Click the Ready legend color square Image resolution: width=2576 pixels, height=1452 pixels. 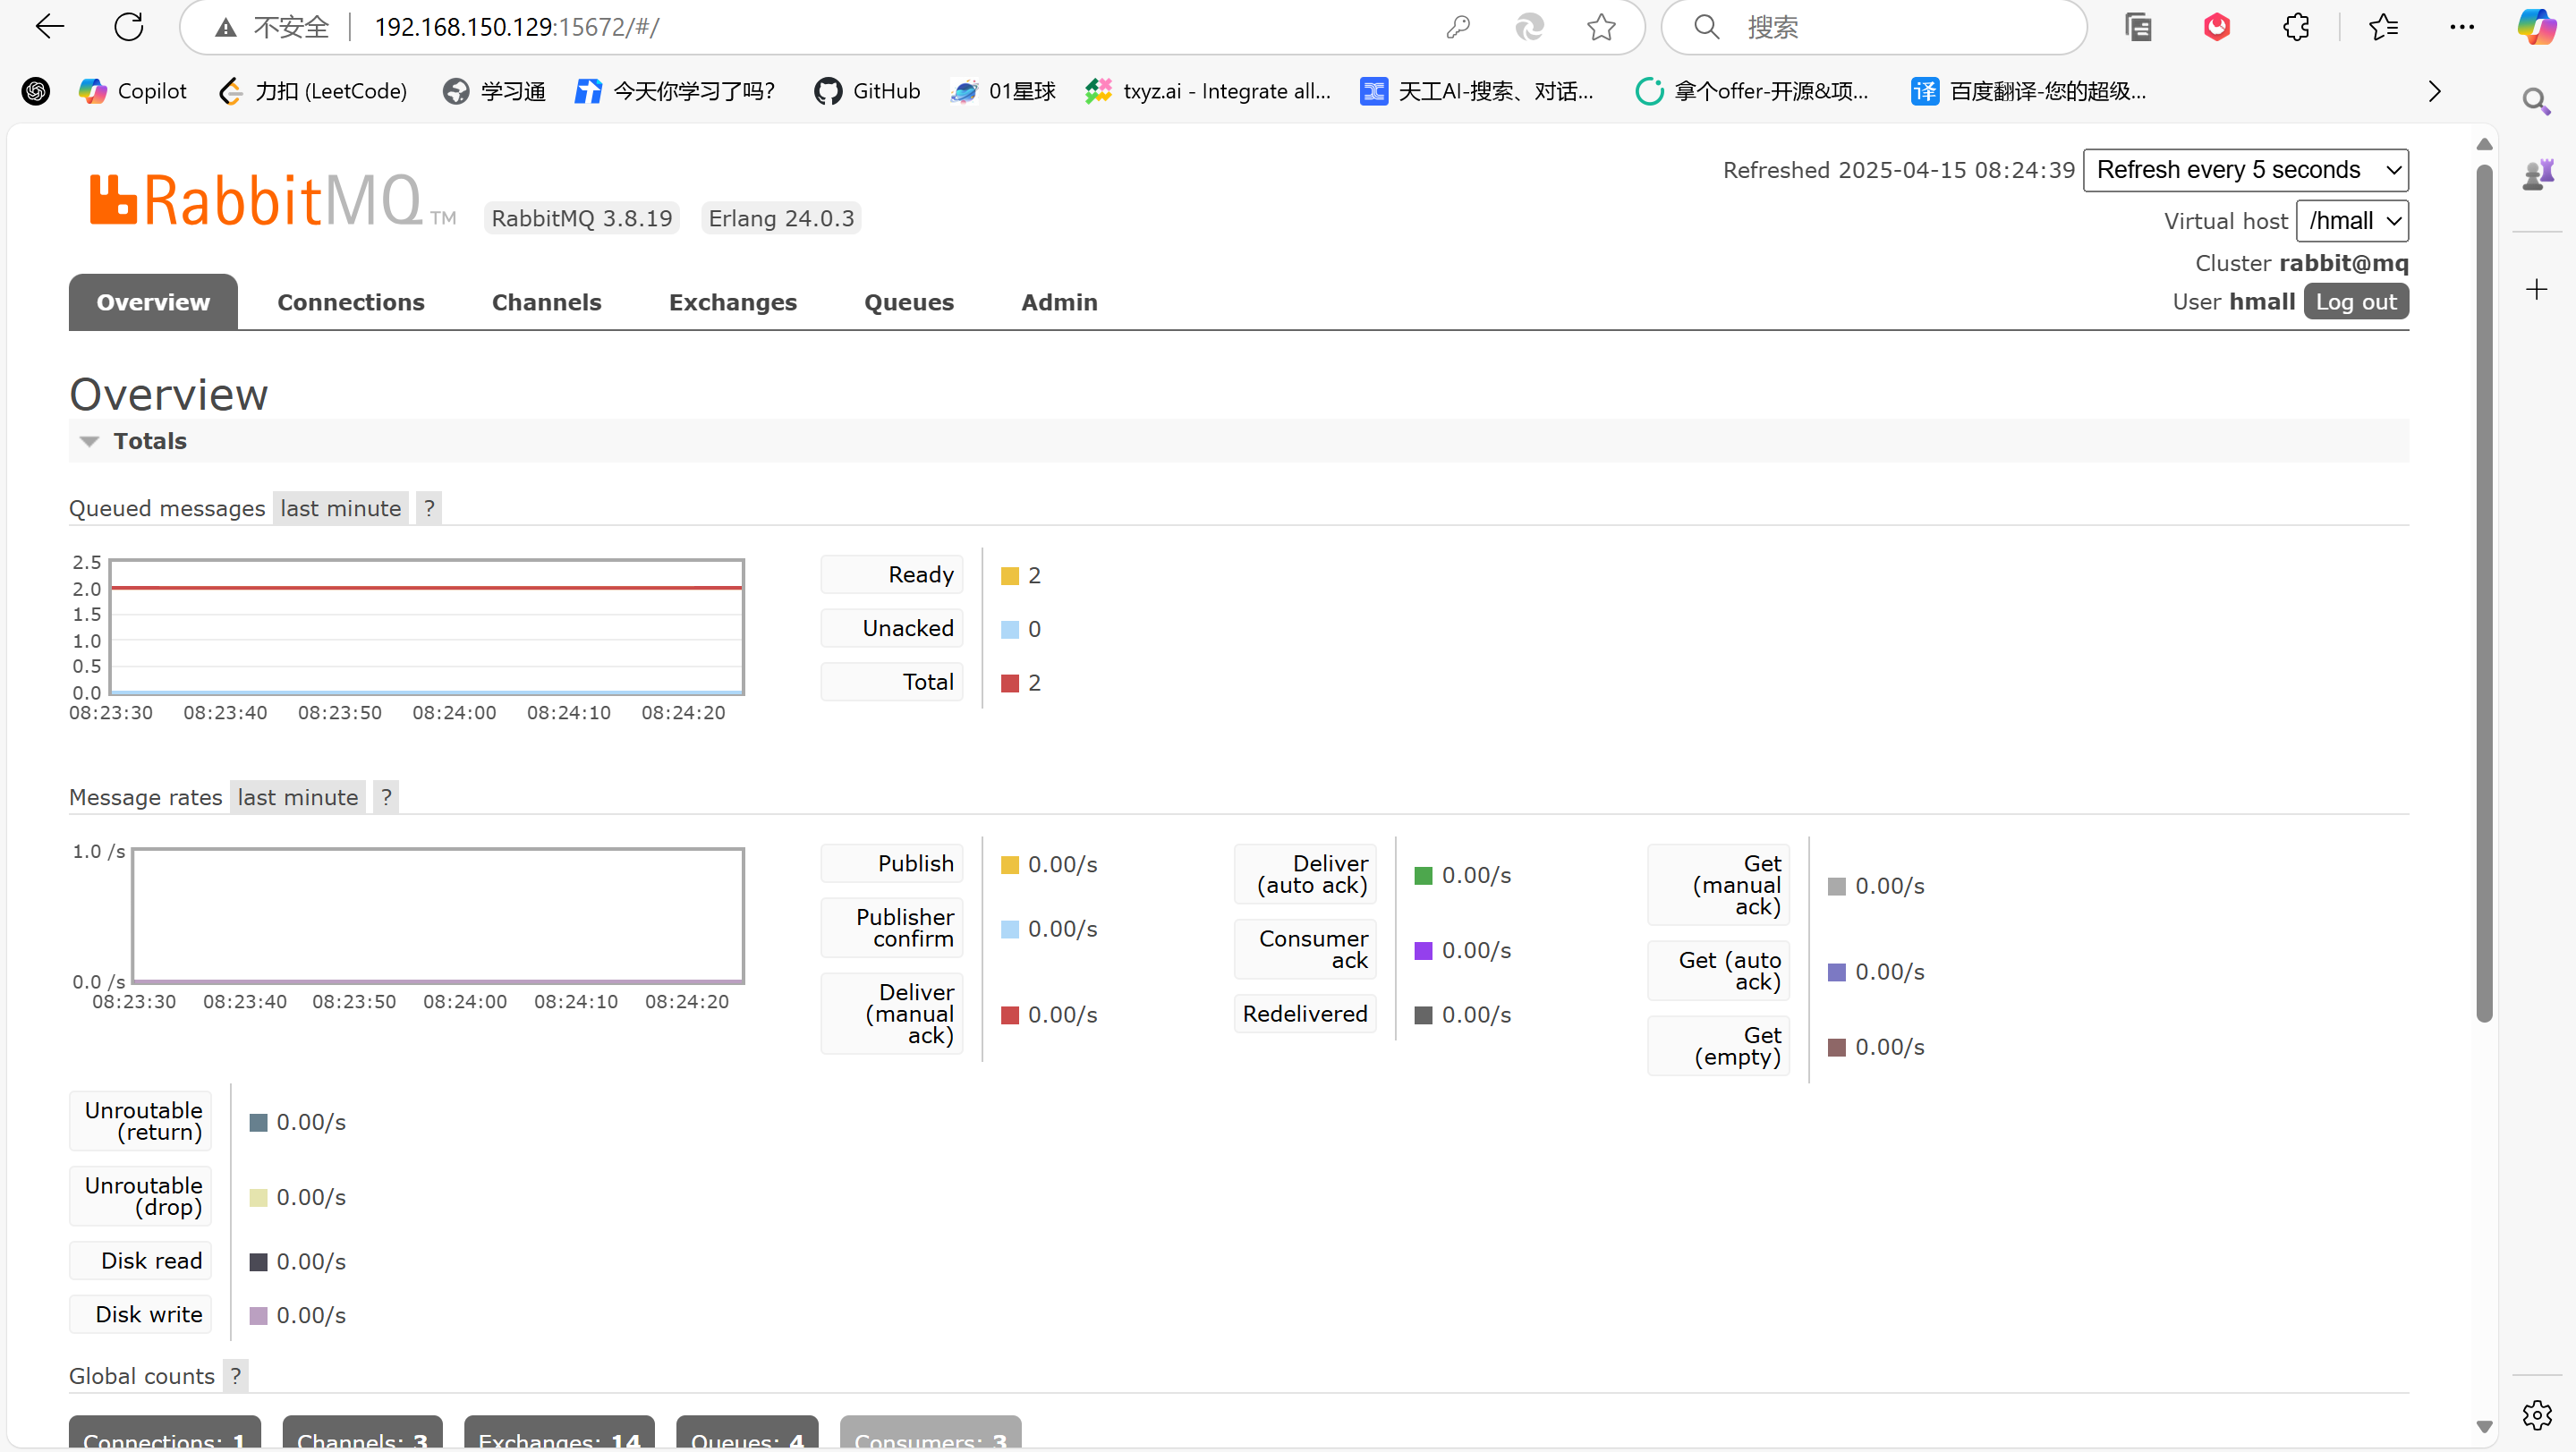pos(1009,575)
